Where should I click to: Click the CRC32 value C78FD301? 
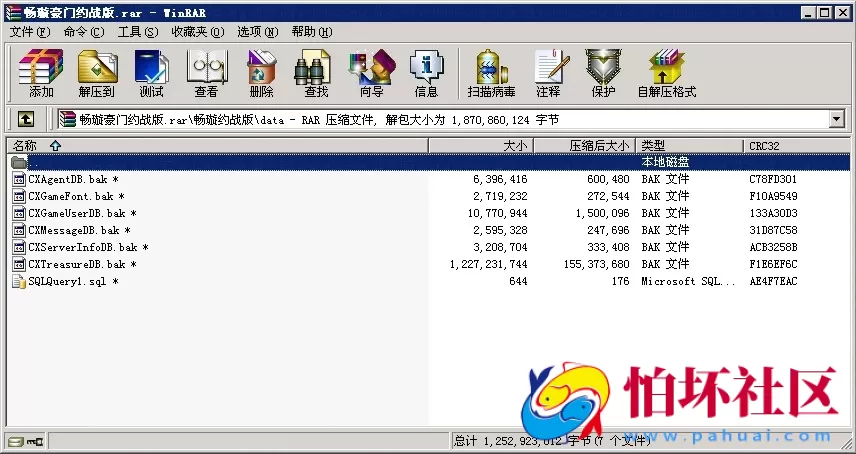pyautogui.click(x=773, y=179)
